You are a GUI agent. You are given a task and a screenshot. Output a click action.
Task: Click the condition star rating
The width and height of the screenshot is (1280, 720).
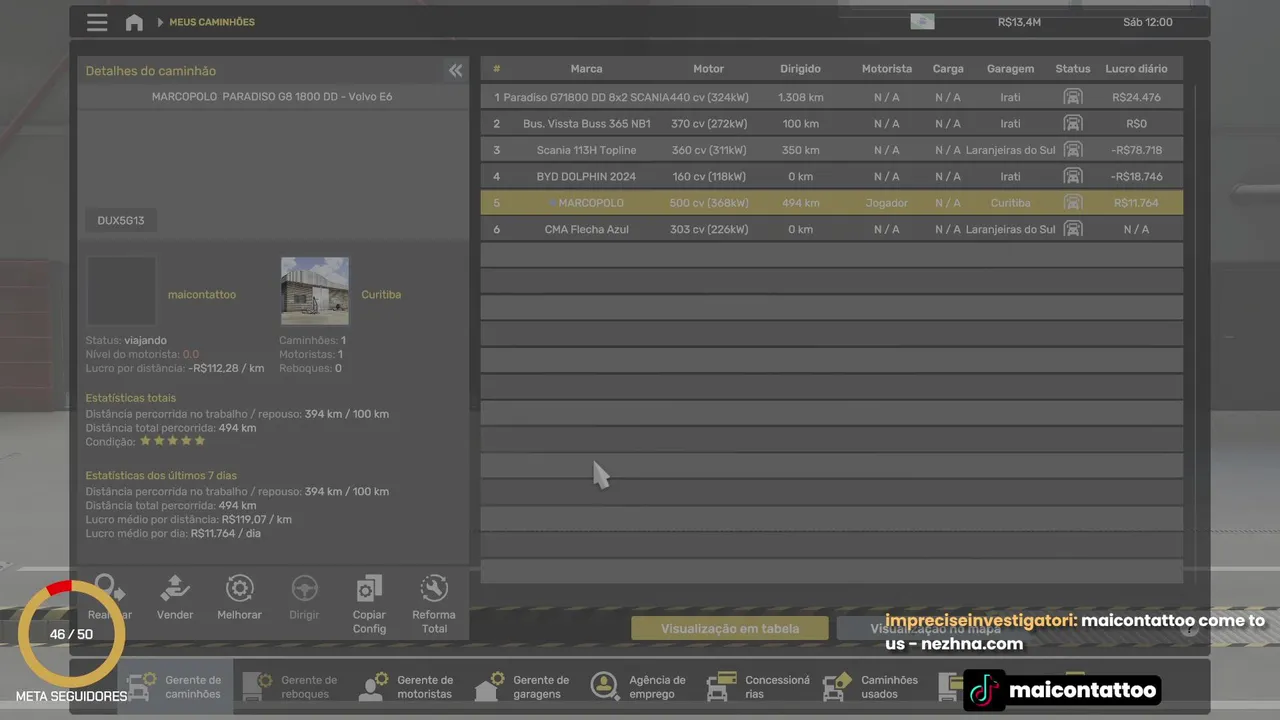pyautogui.click(x=172, y=441)
